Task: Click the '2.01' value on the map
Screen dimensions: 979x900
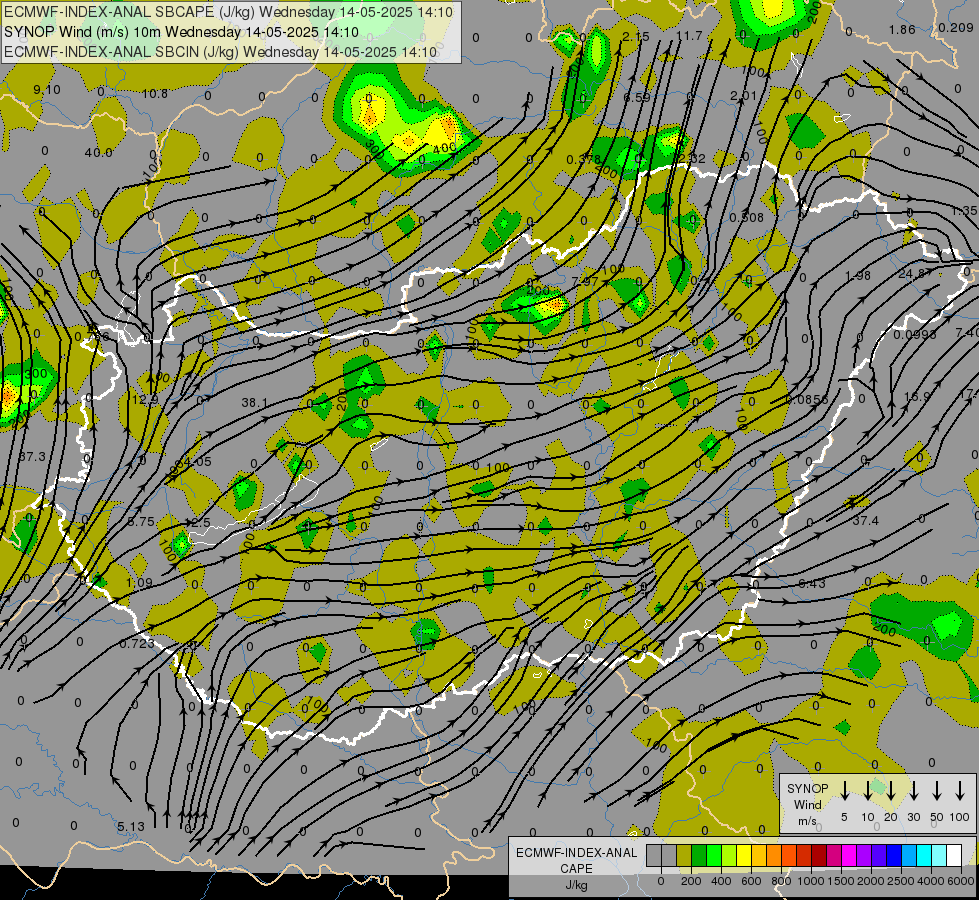Action: [743, 96]
